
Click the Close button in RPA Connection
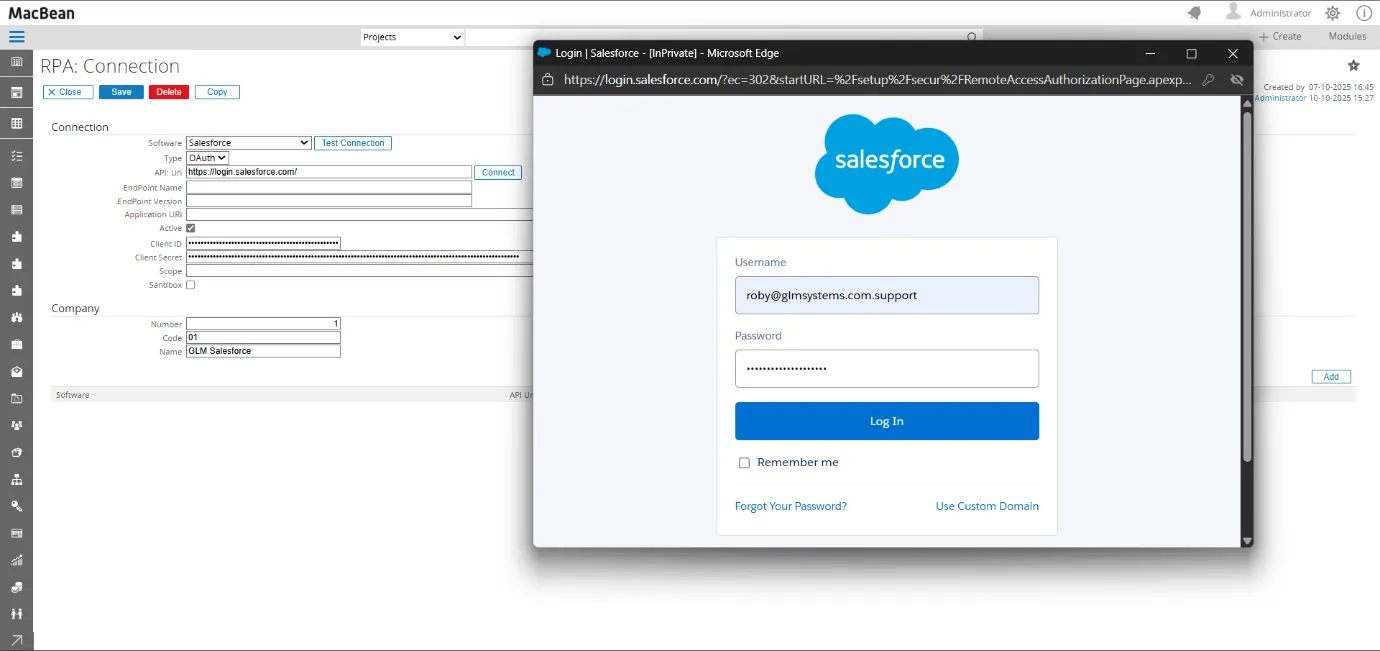(x=68, y=92)
